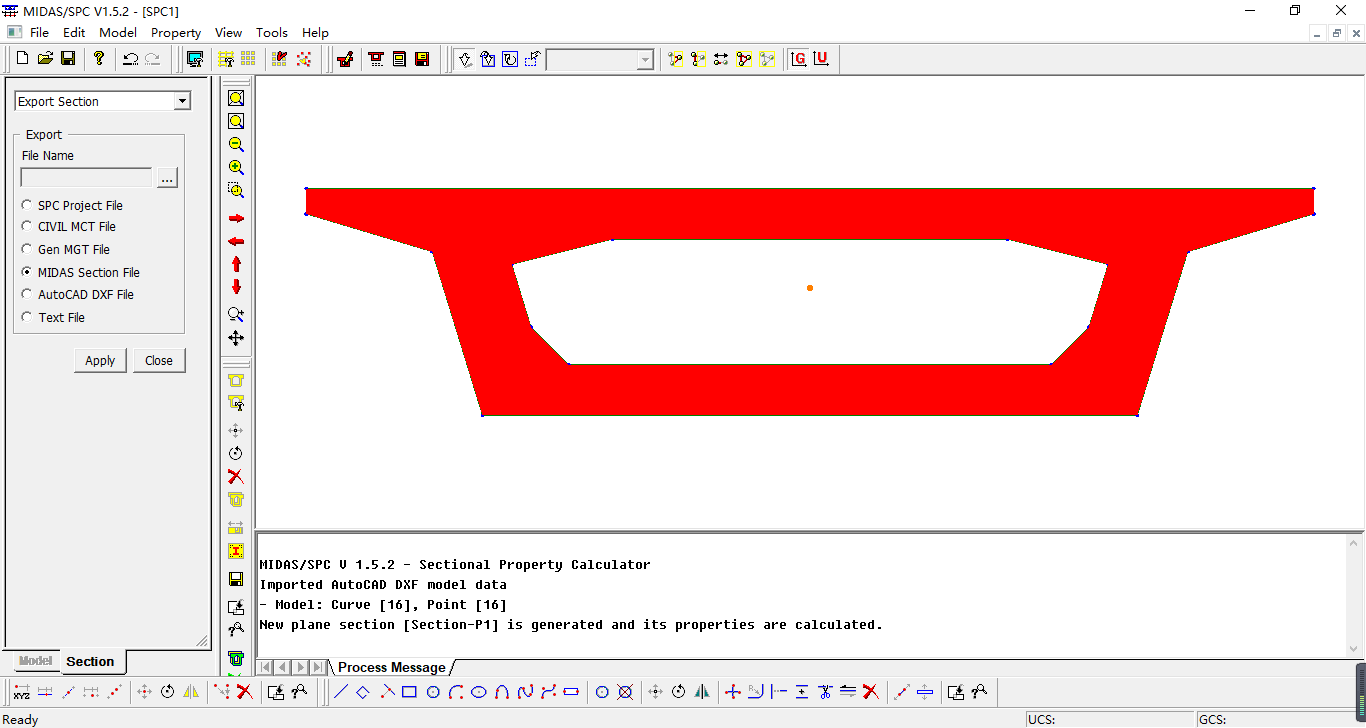Click the red pan-right arrow icon
The width and height of the screenshot is (1366, 728).
[x=236, y=218]
